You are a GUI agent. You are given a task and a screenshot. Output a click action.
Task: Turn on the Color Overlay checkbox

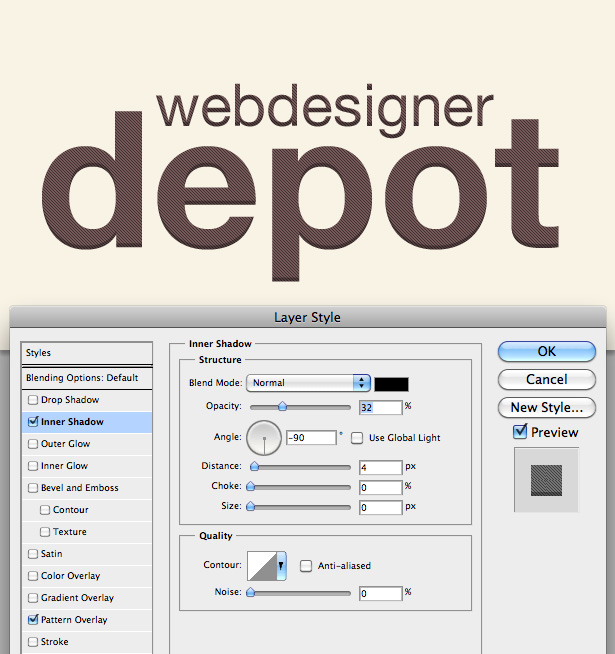coord(33,576)
